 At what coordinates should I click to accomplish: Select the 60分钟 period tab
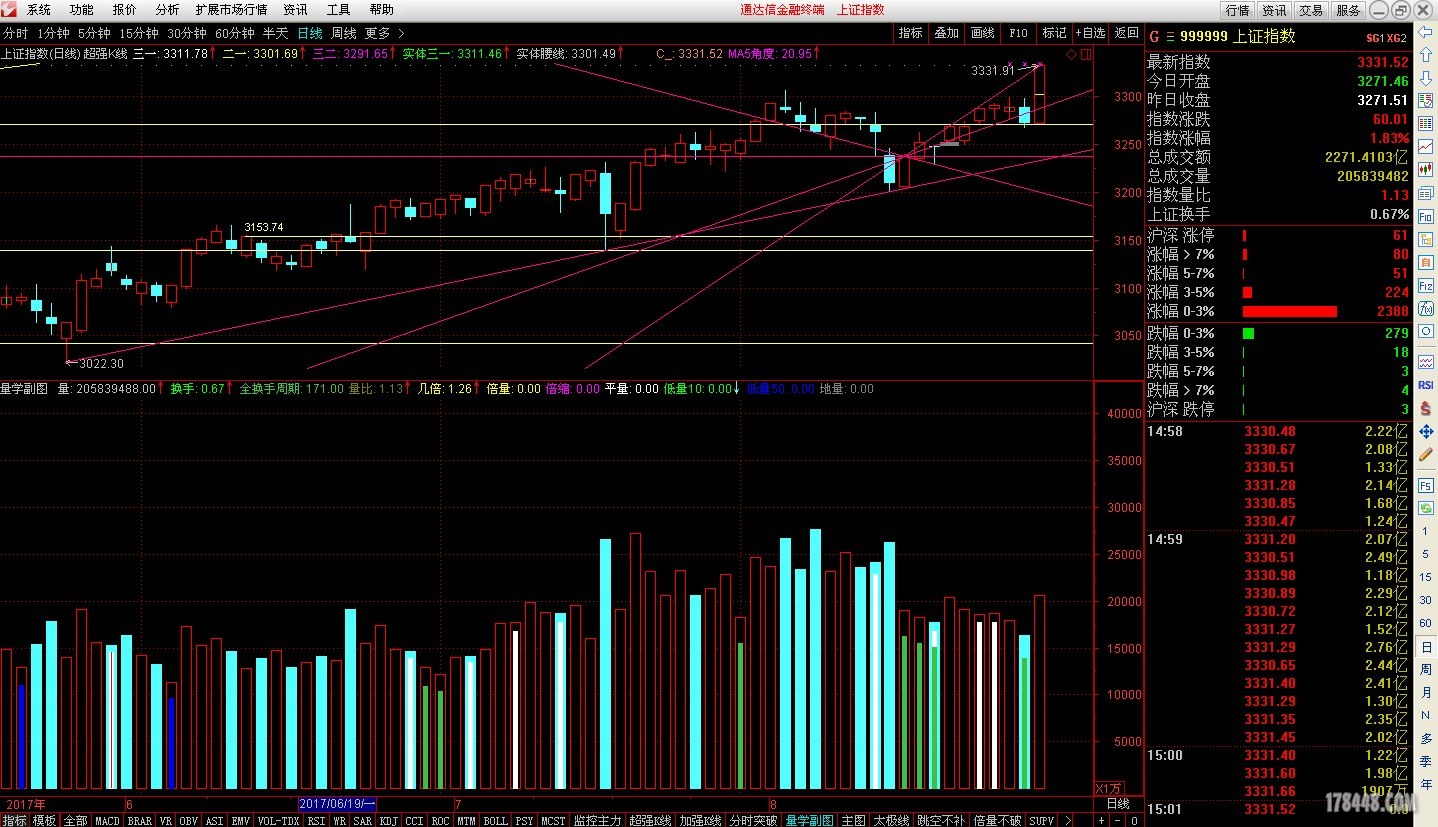click(235, 33)
